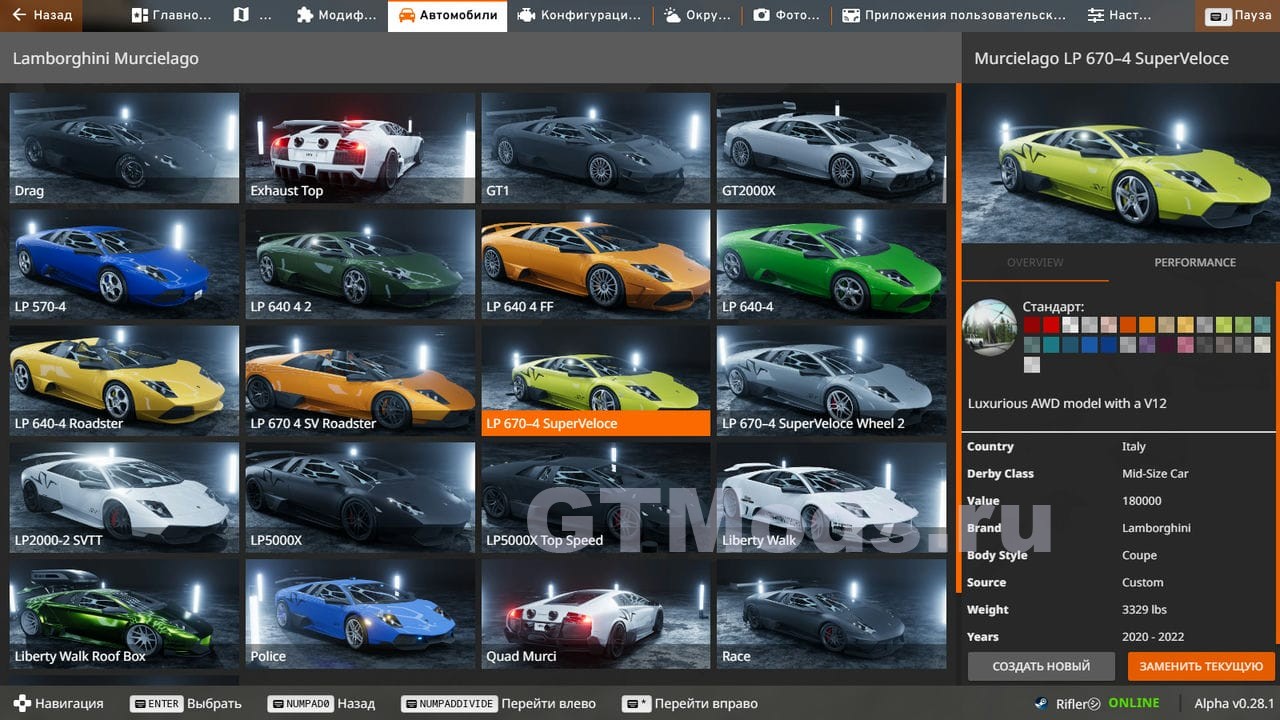
Task: Pick the LP2000-2 SVTT configuration
Action: [x=124, y=497]
